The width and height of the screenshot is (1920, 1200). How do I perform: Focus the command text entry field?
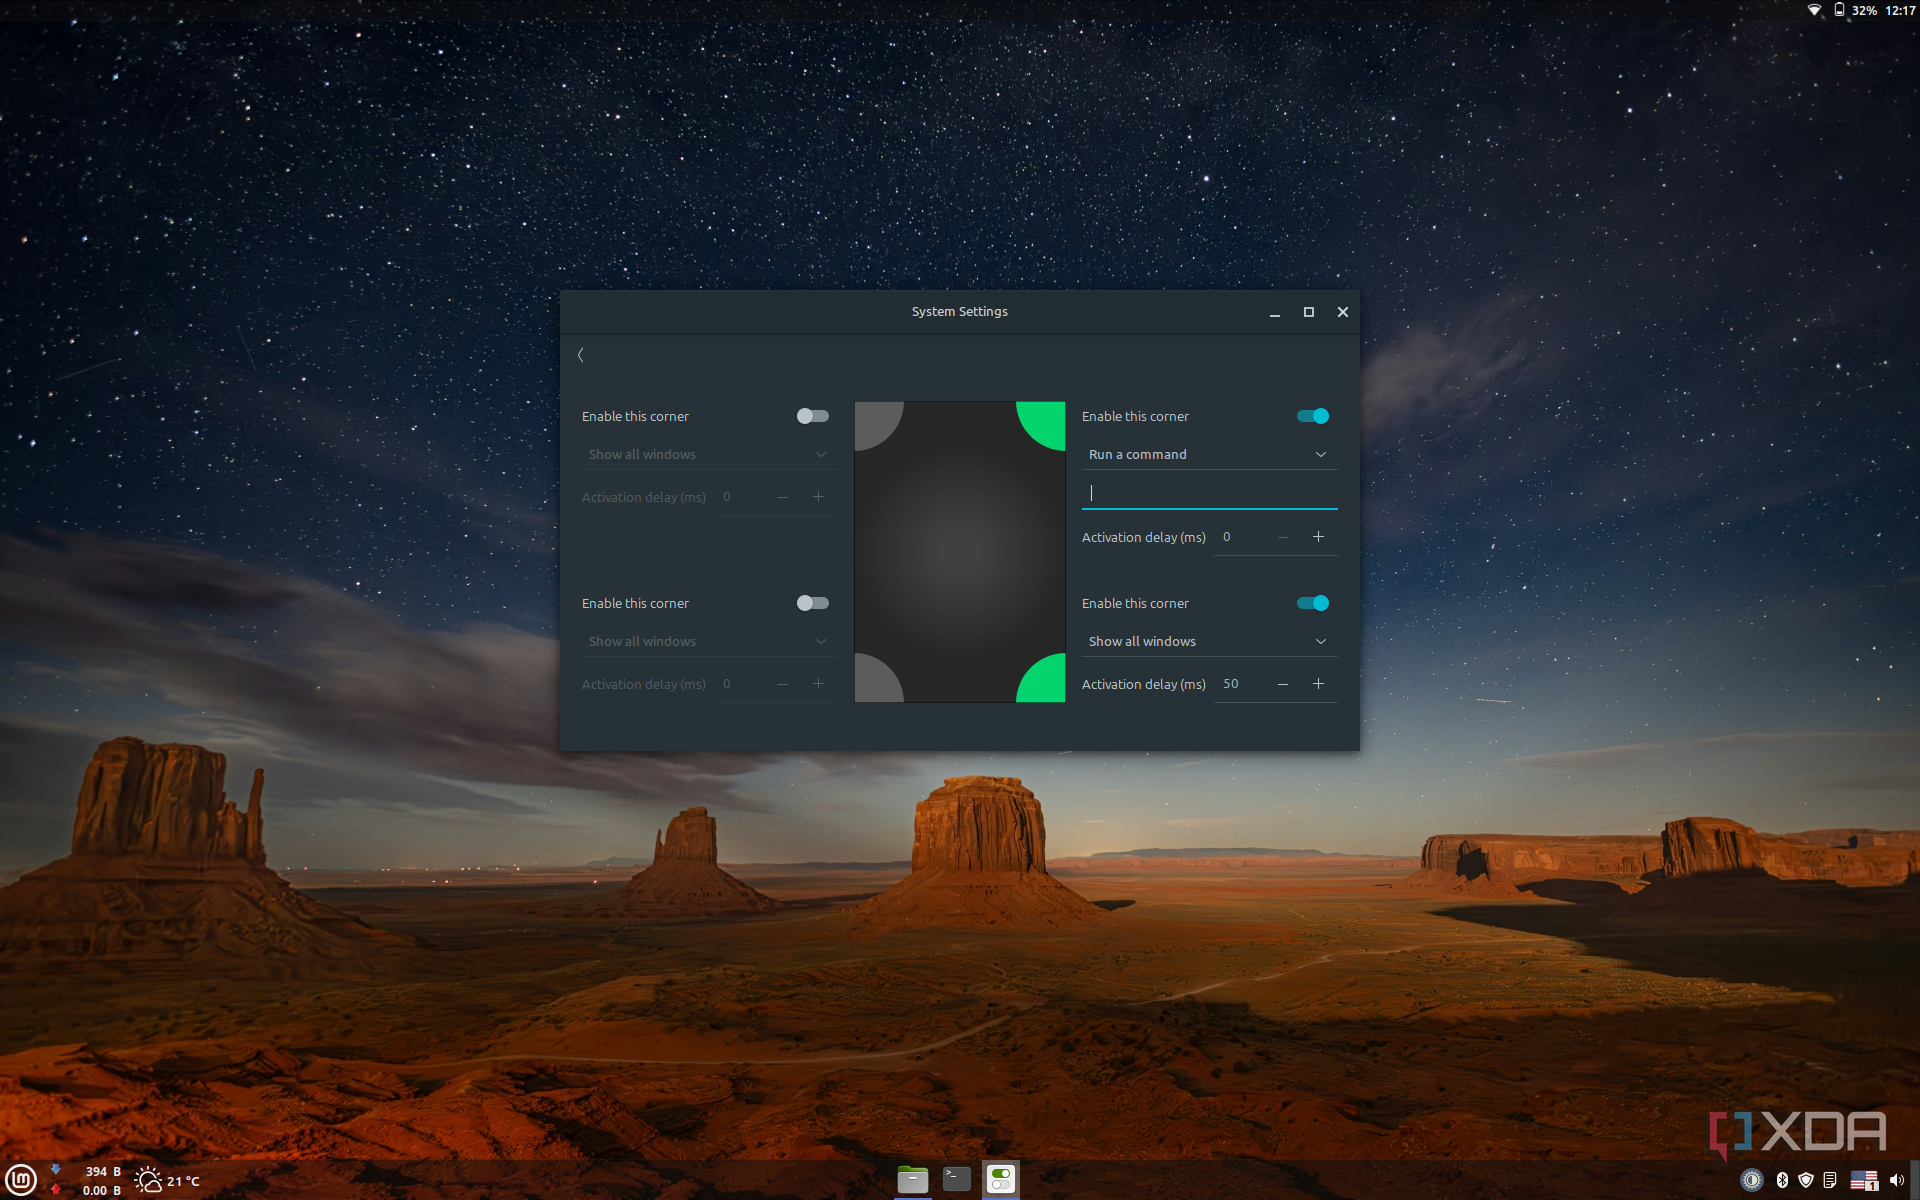pyautogui.click(x=1208, y=493)
